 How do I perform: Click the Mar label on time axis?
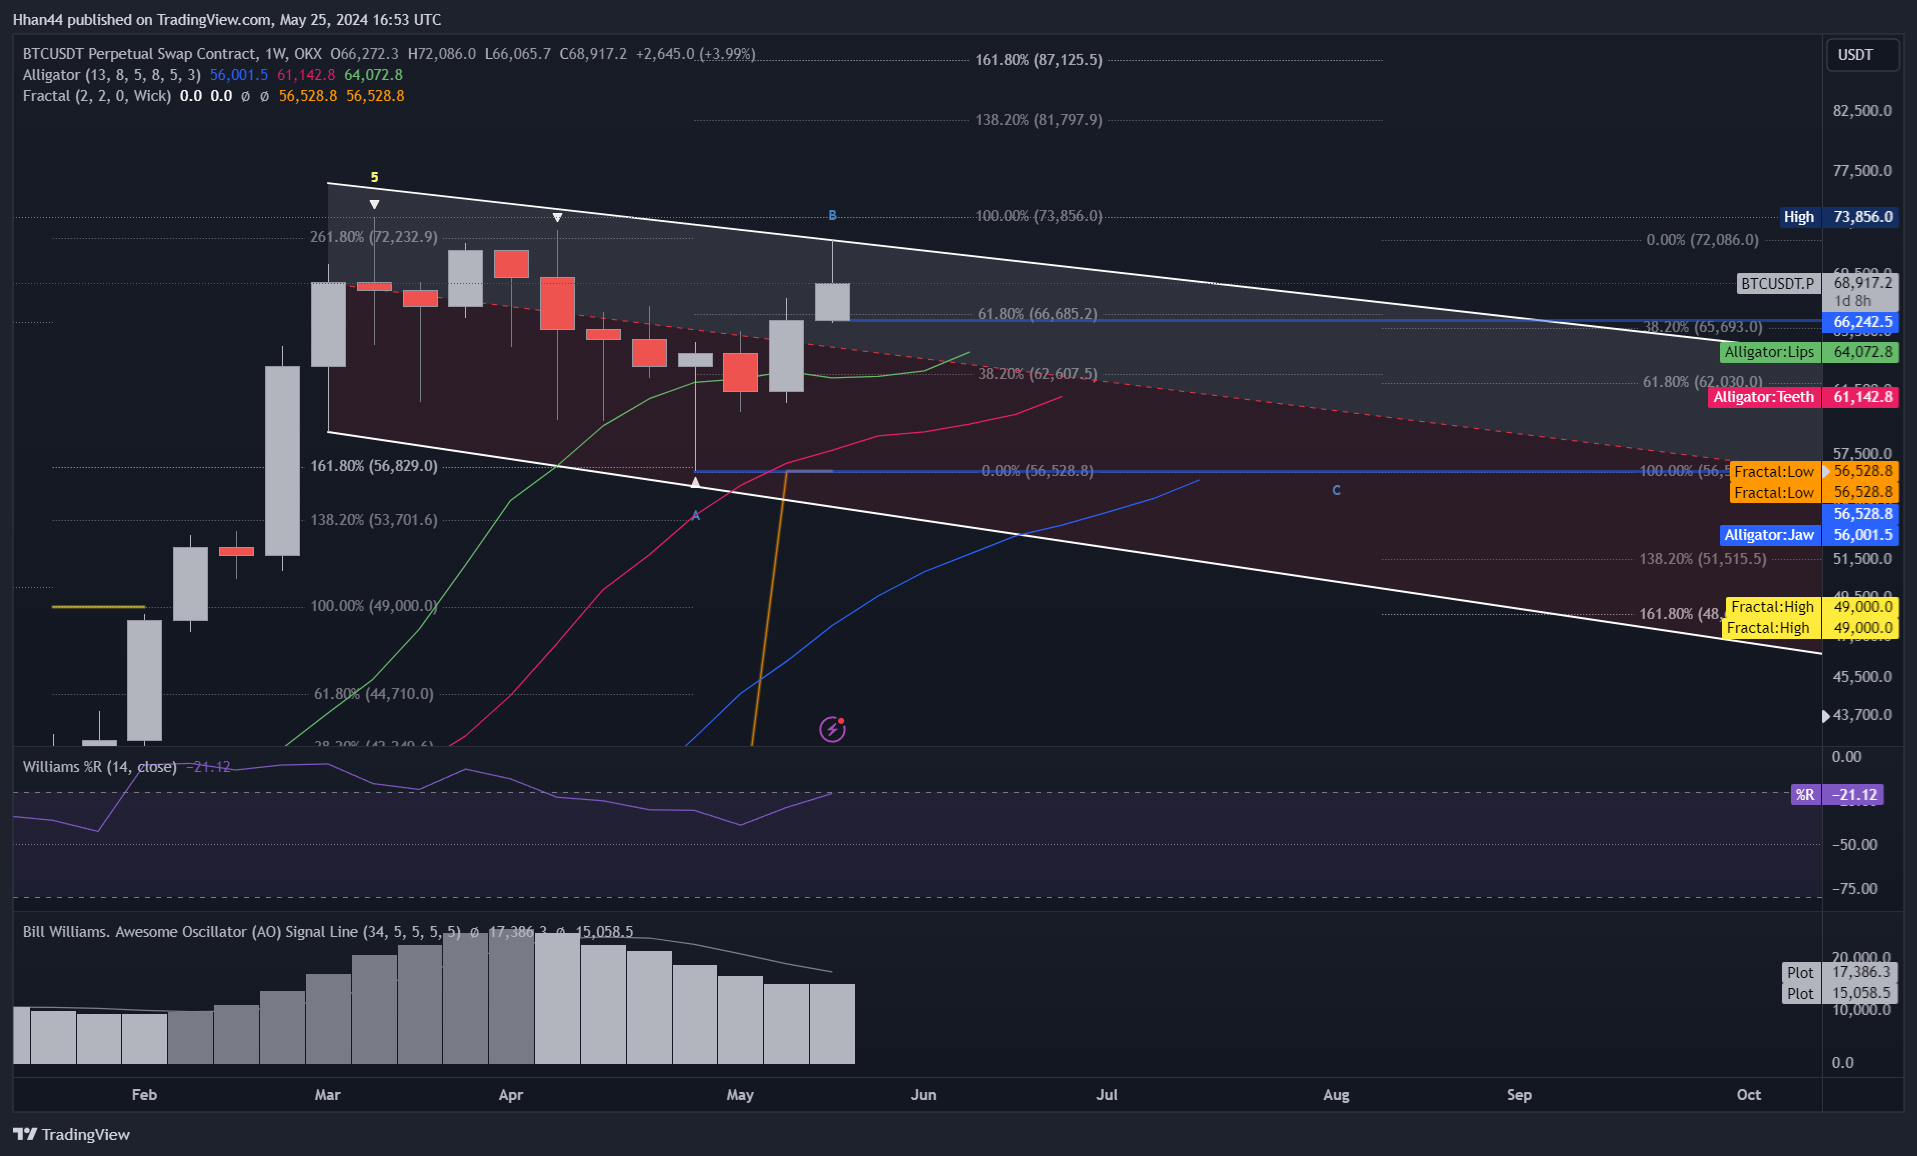coord(327,1095)
